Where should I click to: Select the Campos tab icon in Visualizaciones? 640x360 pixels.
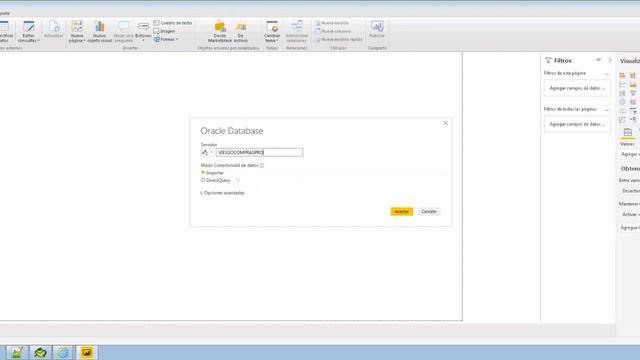point(627,132)
